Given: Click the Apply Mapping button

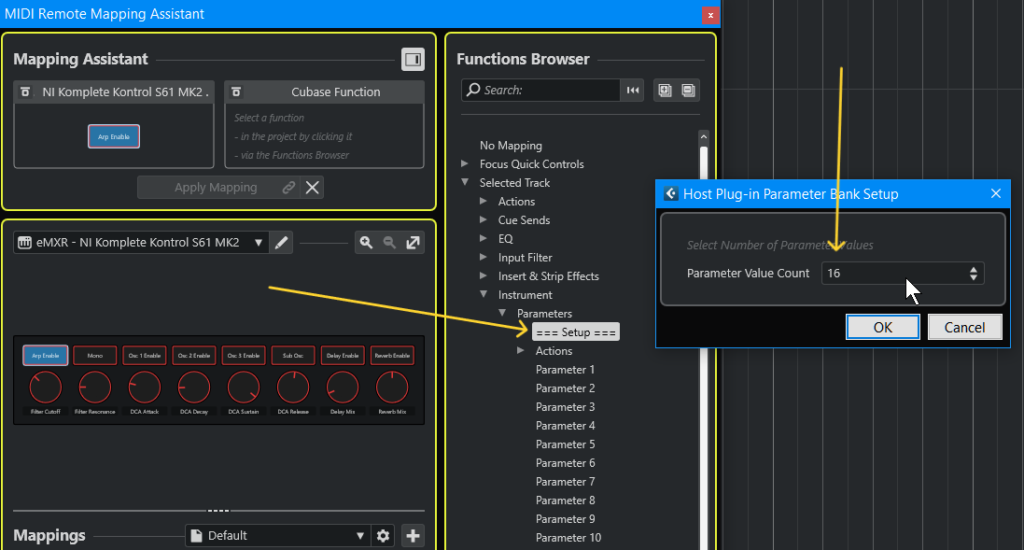Looking at the screenshot, I should 216,187.
